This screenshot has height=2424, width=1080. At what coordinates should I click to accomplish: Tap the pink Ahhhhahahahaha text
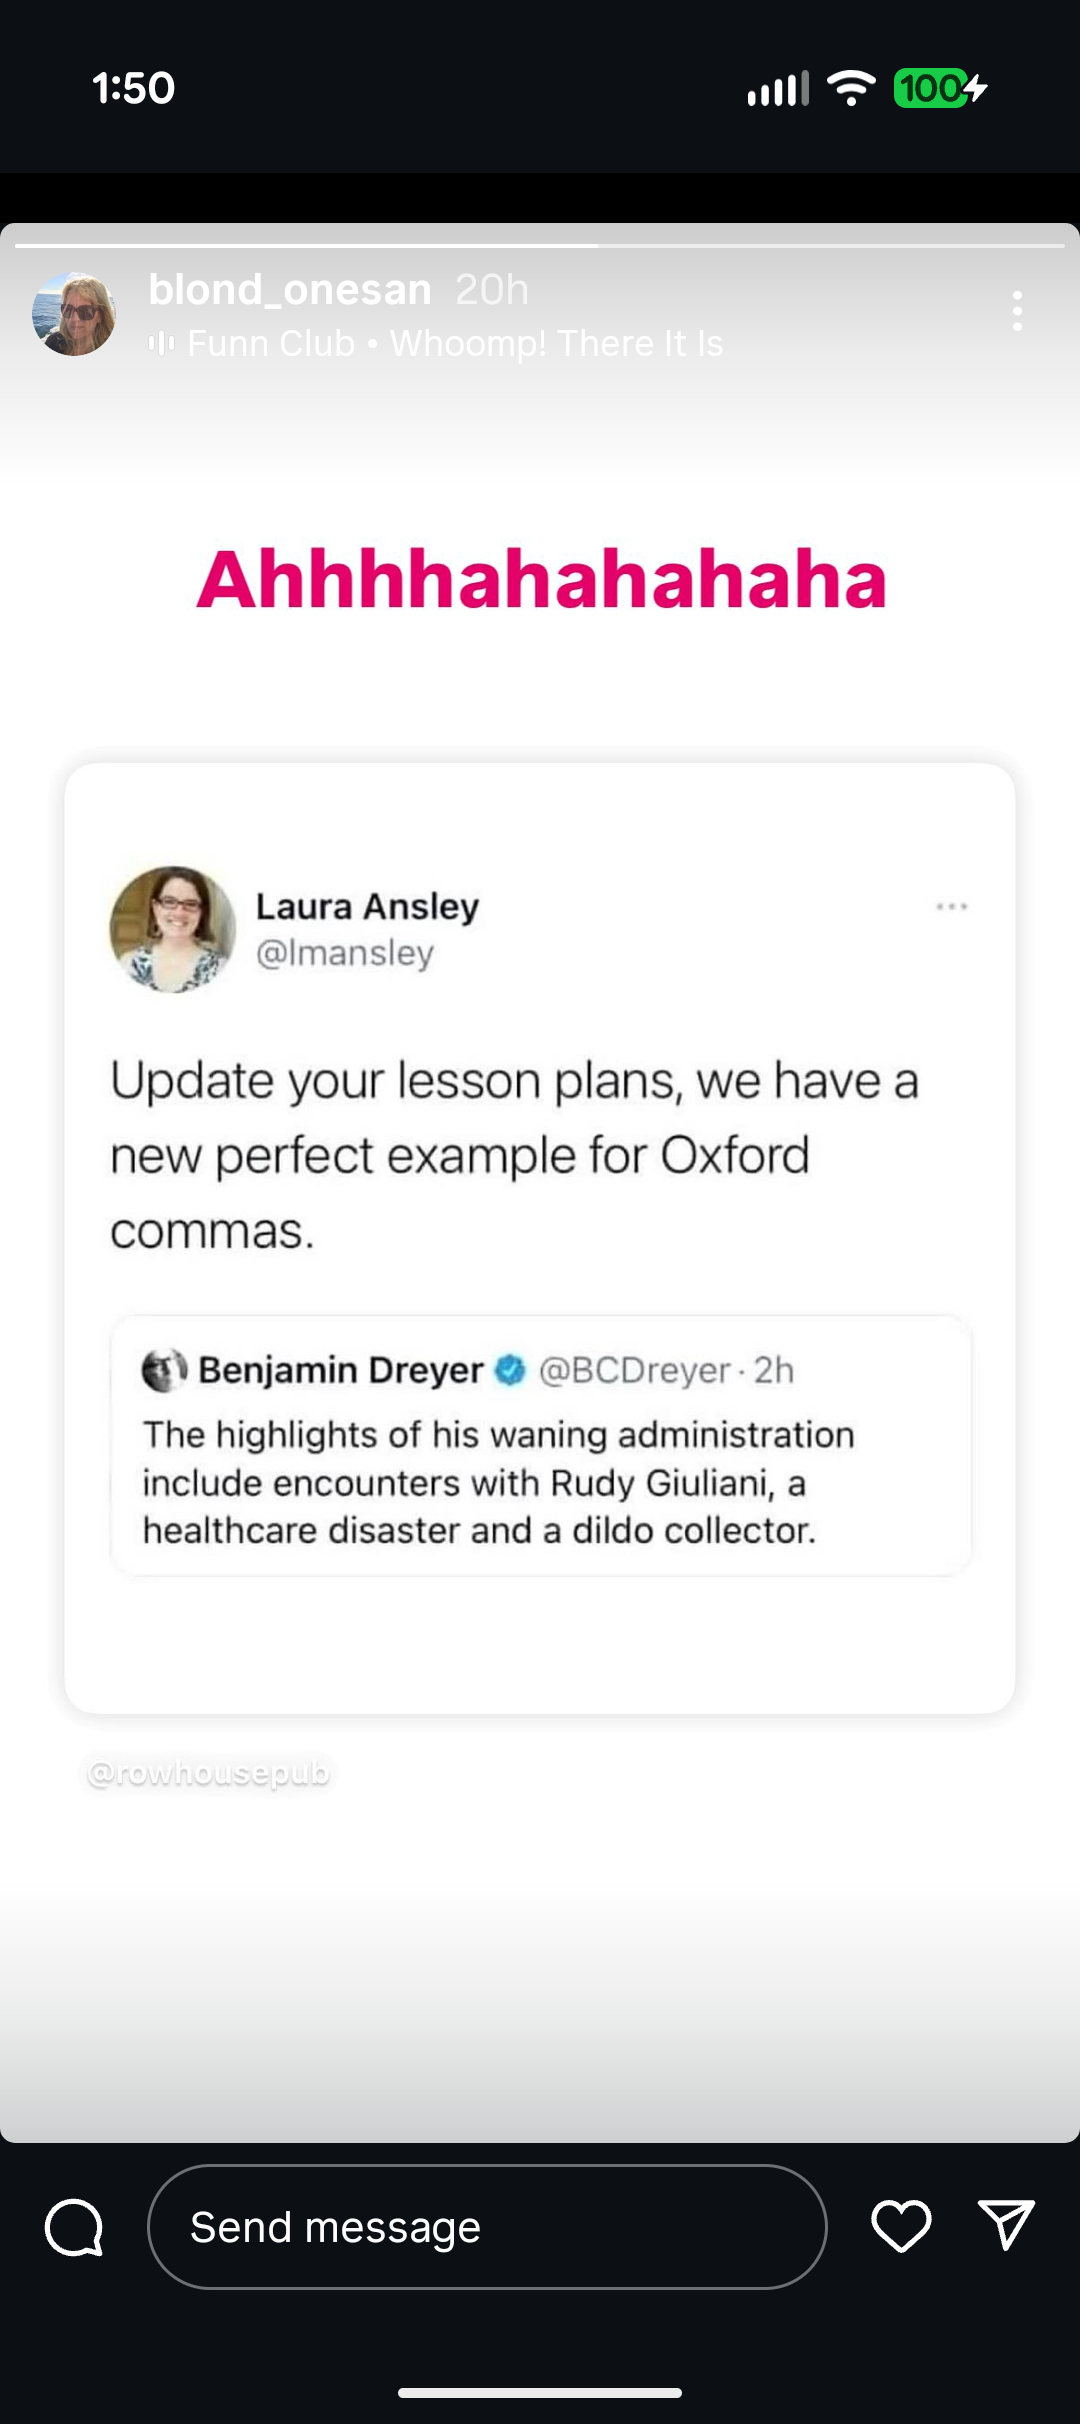point(541,579)
